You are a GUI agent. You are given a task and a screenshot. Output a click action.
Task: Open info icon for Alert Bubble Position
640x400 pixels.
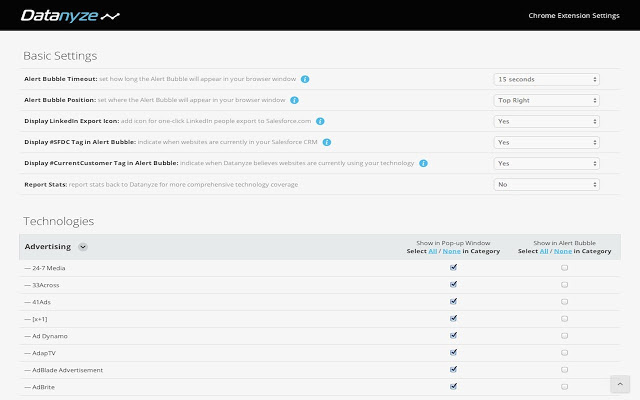pos(294,100)
